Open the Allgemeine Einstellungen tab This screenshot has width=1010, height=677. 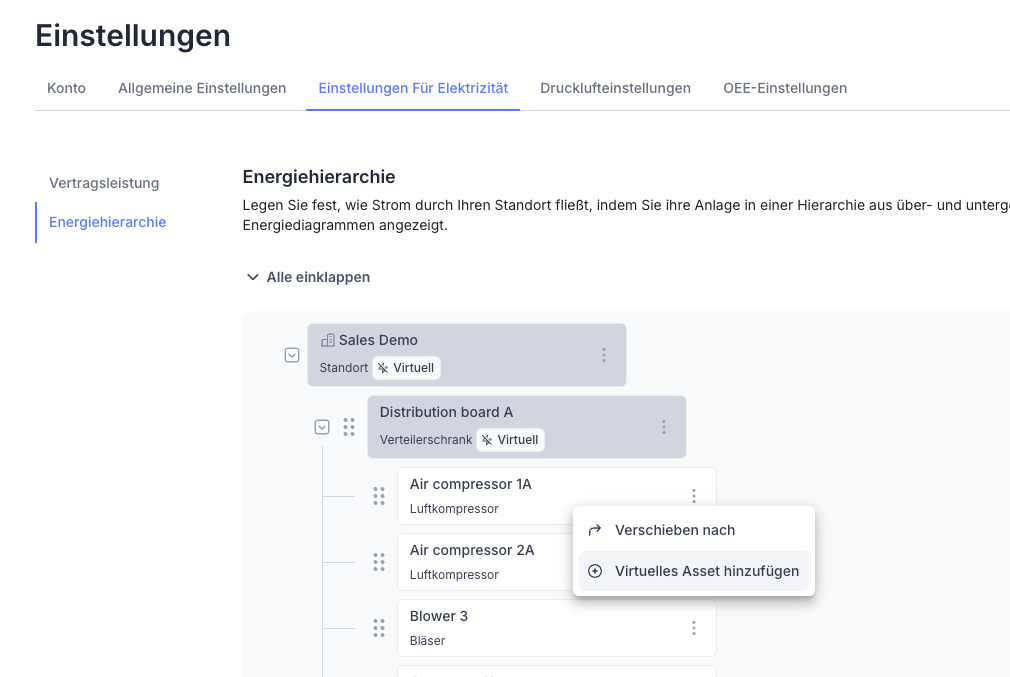point(202,88)
